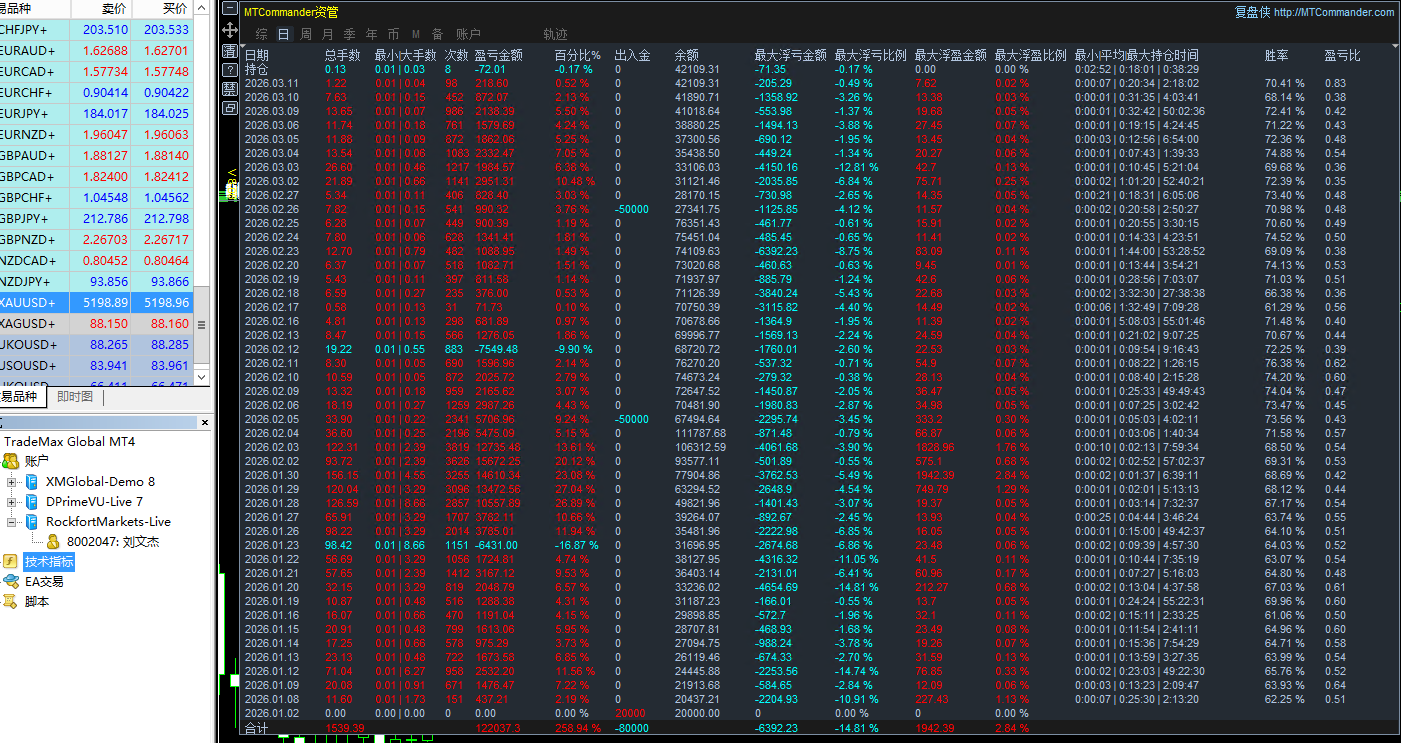This screenshot has width=1401, height=743.
Task: Click the overlapping windows restore icon
Action: click(x=230, y=107)
